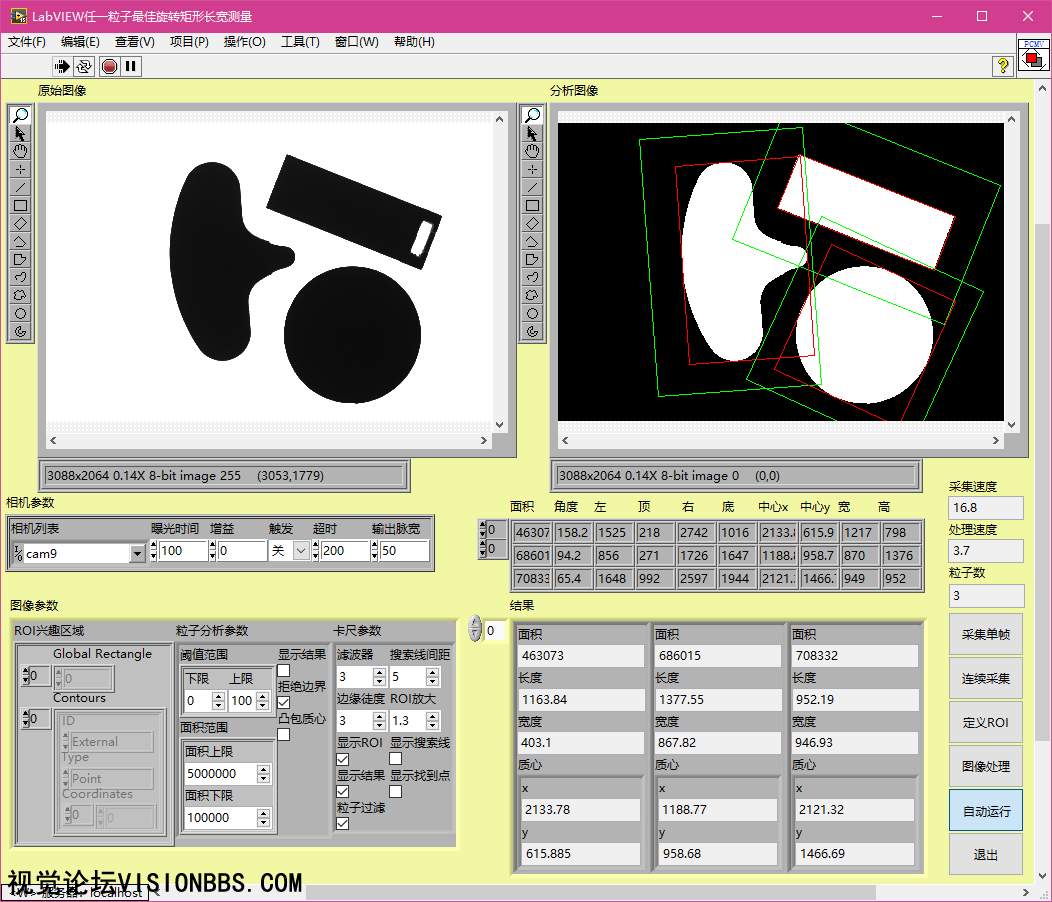Enable the 显示搜索线 checkbox
1052x902 pixels.
click(396, 759)
